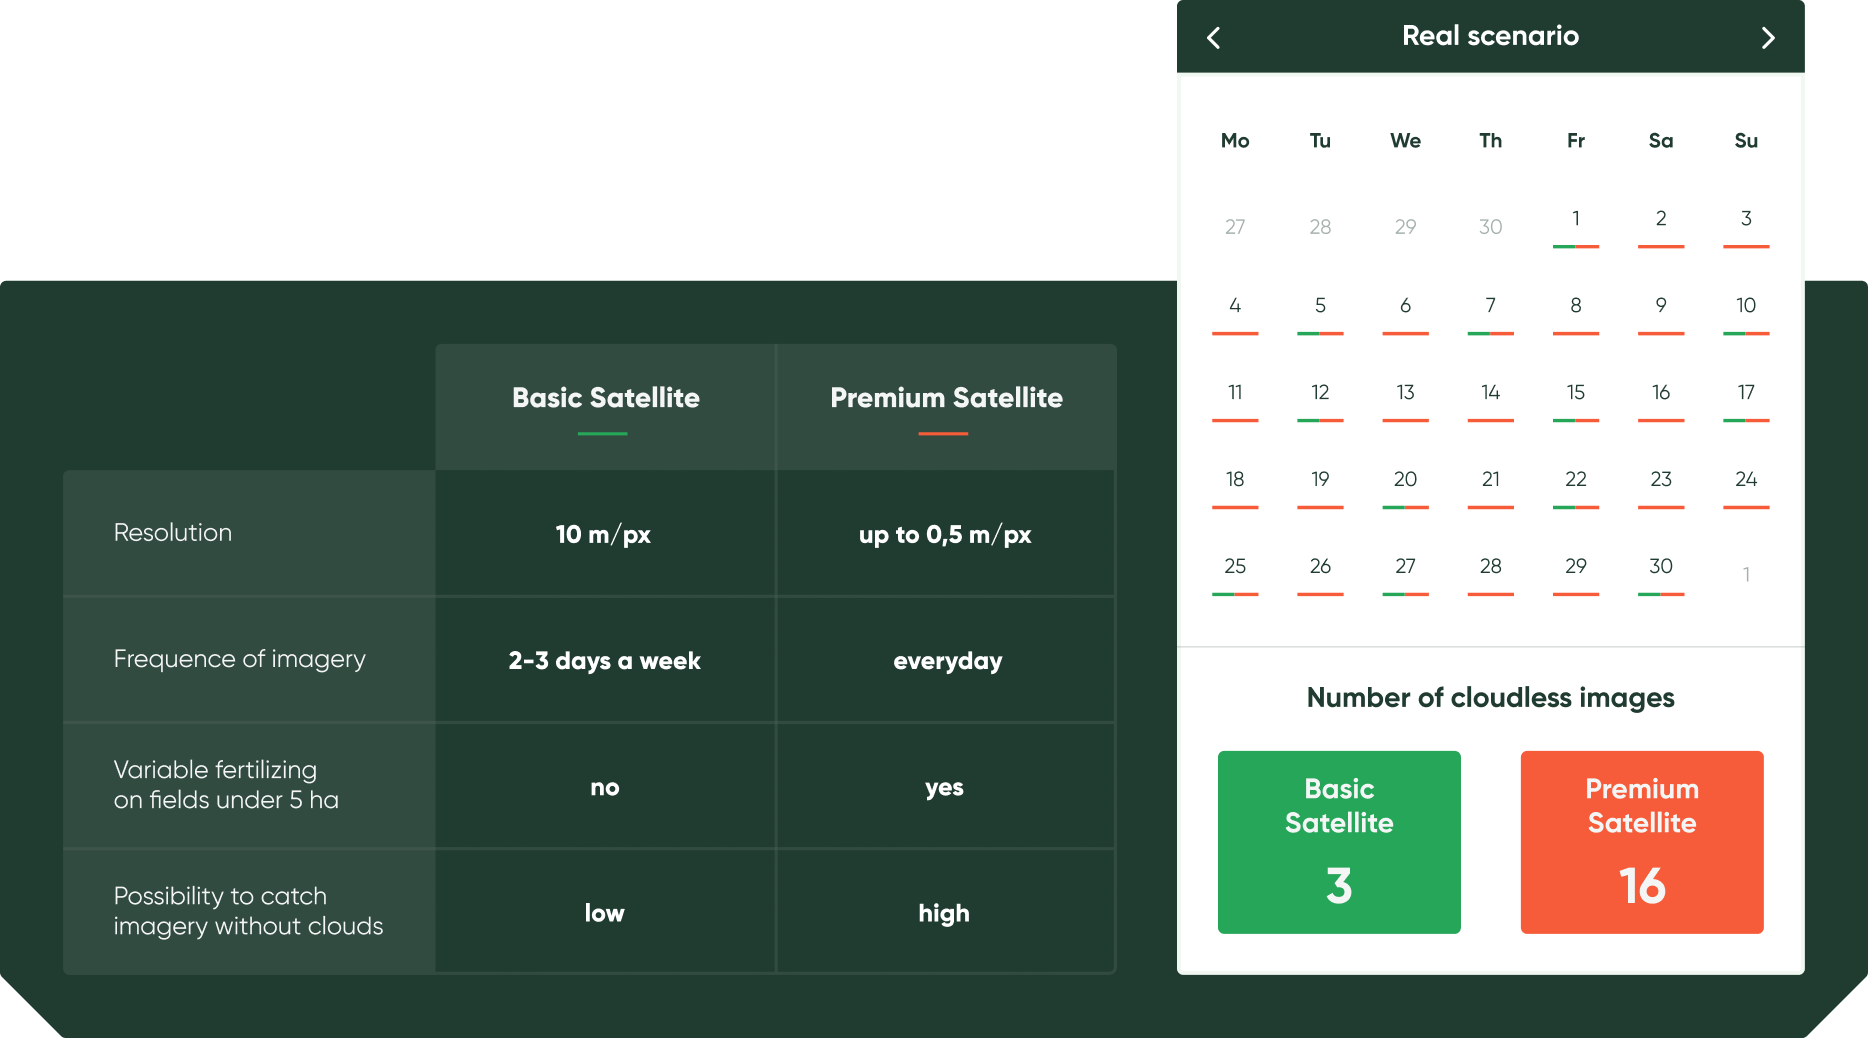Click the everyday cell
Viewport: 1868px width, 1038px height.
pyautogui.click(x=947, y=660)
